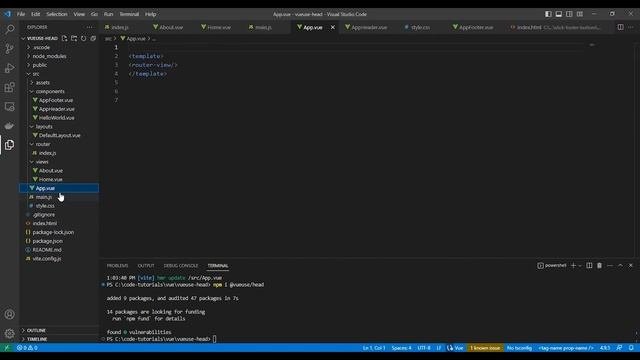
Task: Click the remote window indicator in status bar
Action: (7, 348)
